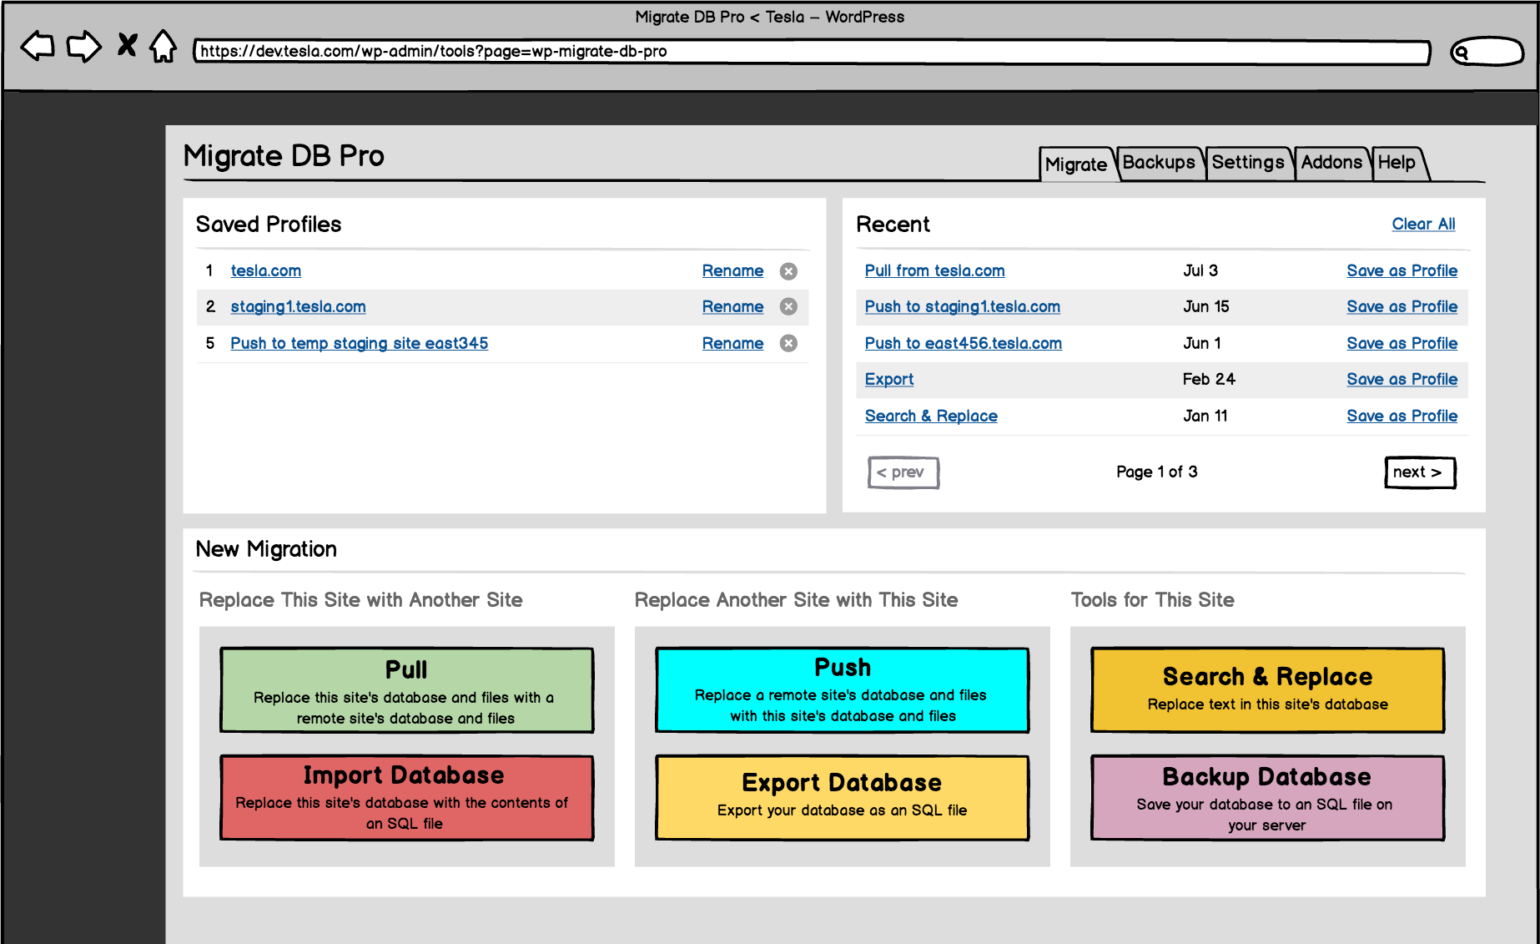Screen dimensions: 1540x944
Task: Save Jun 15 push as profile
Action: pos(1402,307)
